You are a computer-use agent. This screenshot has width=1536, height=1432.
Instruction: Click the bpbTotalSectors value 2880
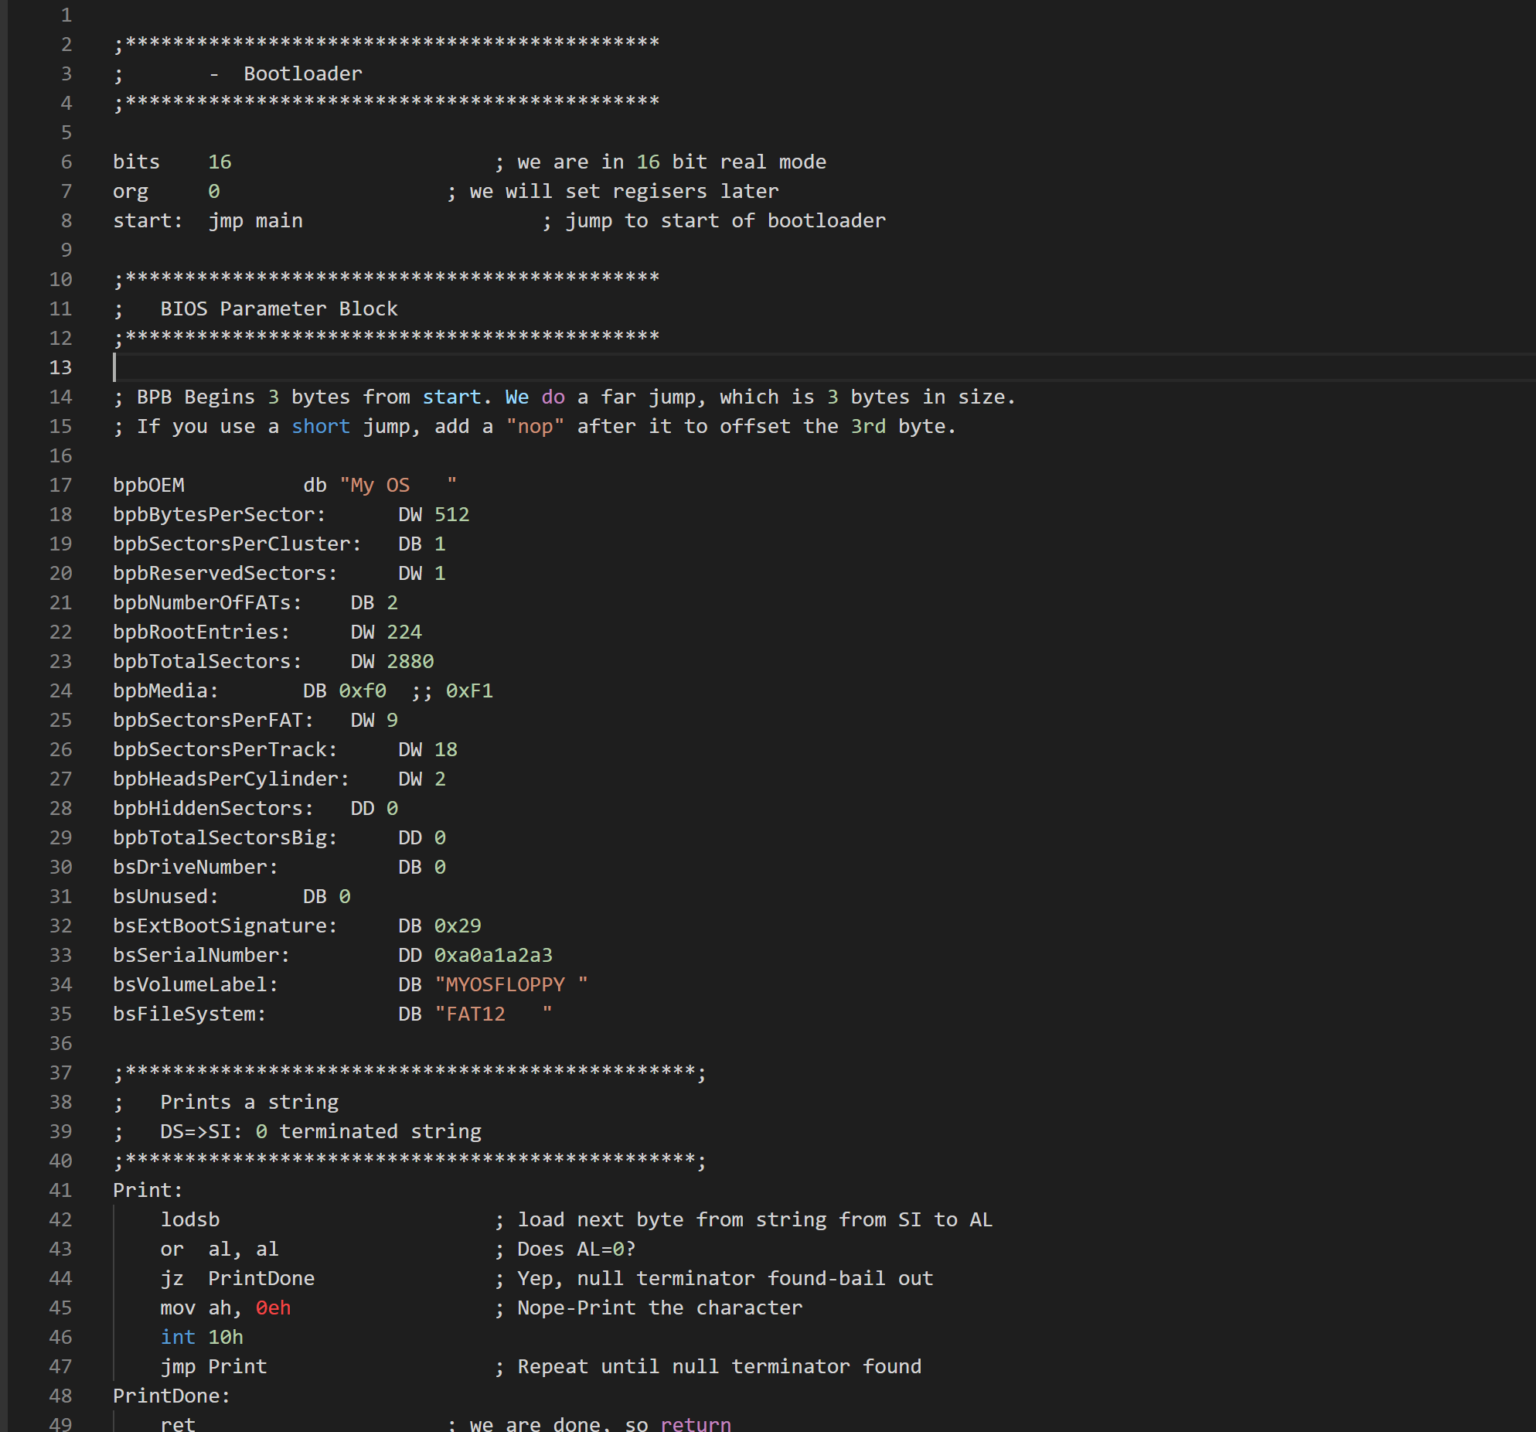coord(410,661)
